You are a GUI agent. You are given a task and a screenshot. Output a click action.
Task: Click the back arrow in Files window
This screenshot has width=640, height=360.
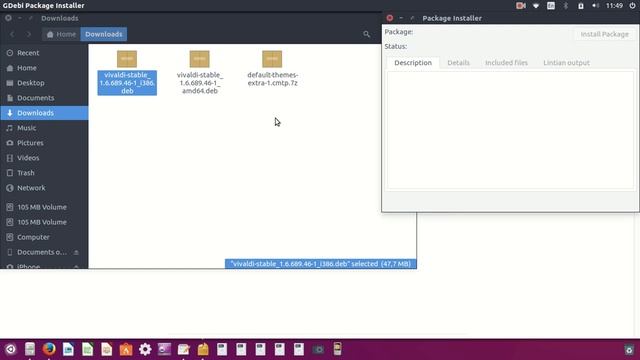12,34
